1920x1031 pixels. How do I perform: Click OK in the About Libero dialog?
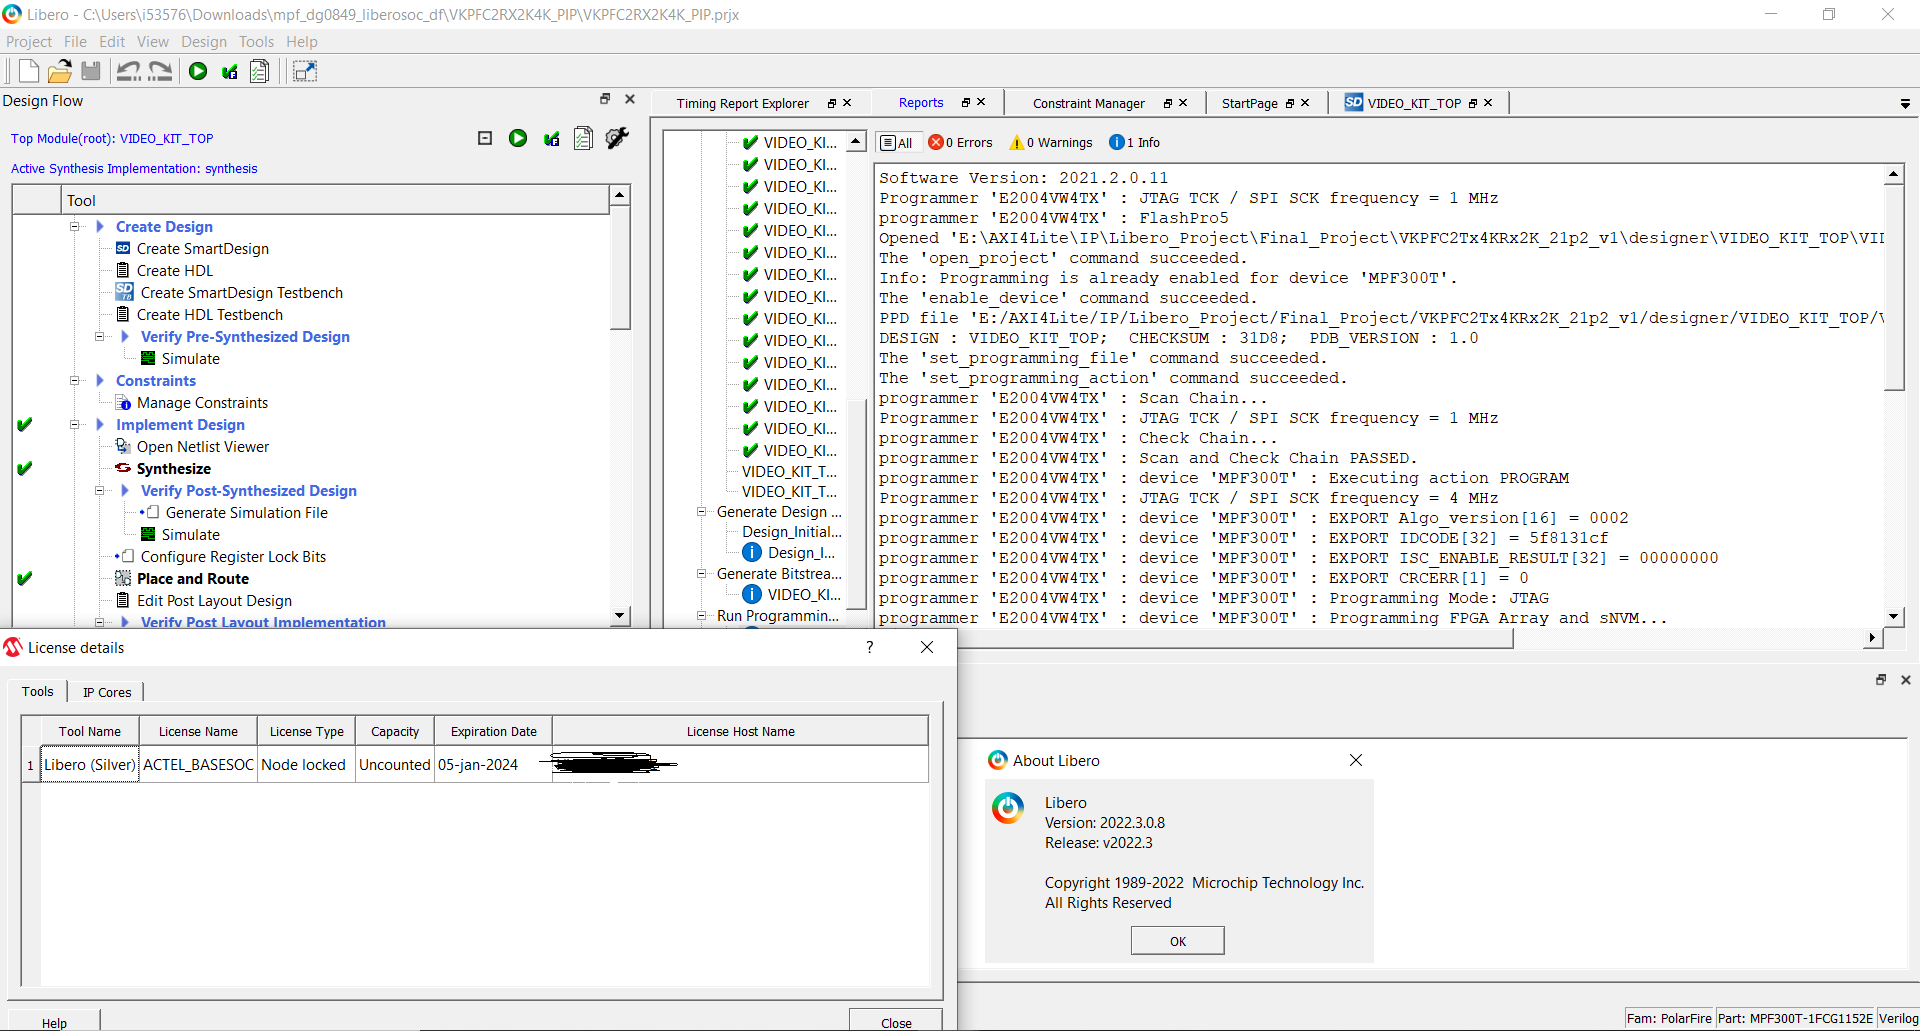[x=1177, y=940]
